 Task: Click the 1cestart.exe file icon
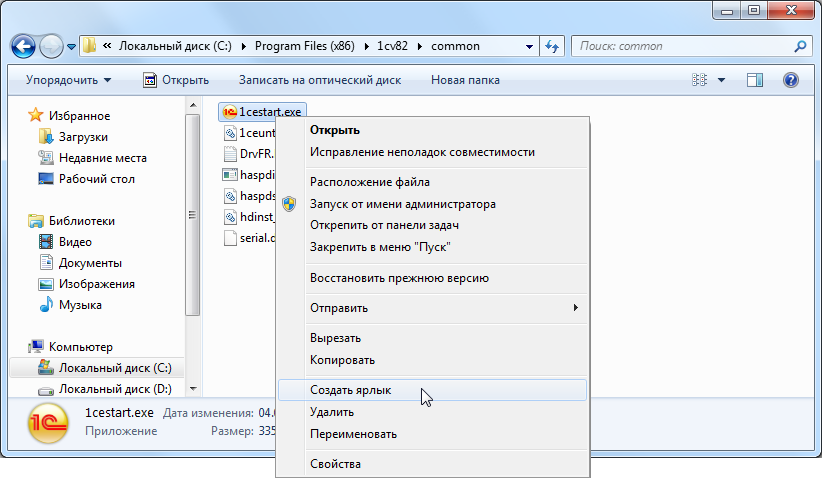(x=230, y=111)
